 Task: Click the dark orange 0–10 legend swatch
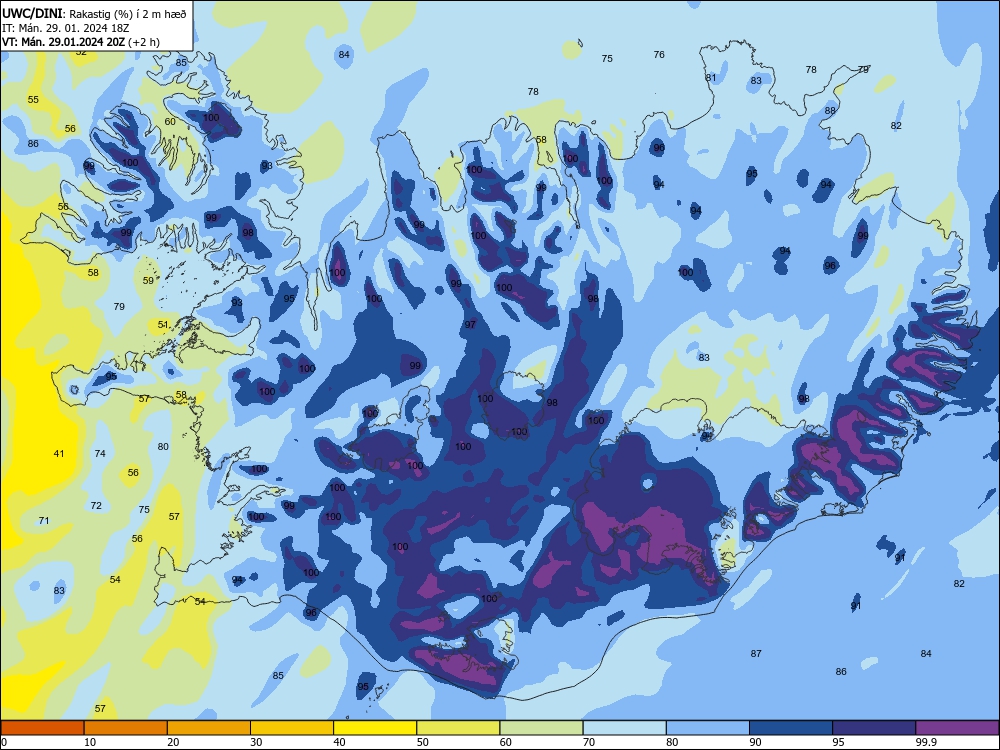pyautogui.click(x=42, y=728)
